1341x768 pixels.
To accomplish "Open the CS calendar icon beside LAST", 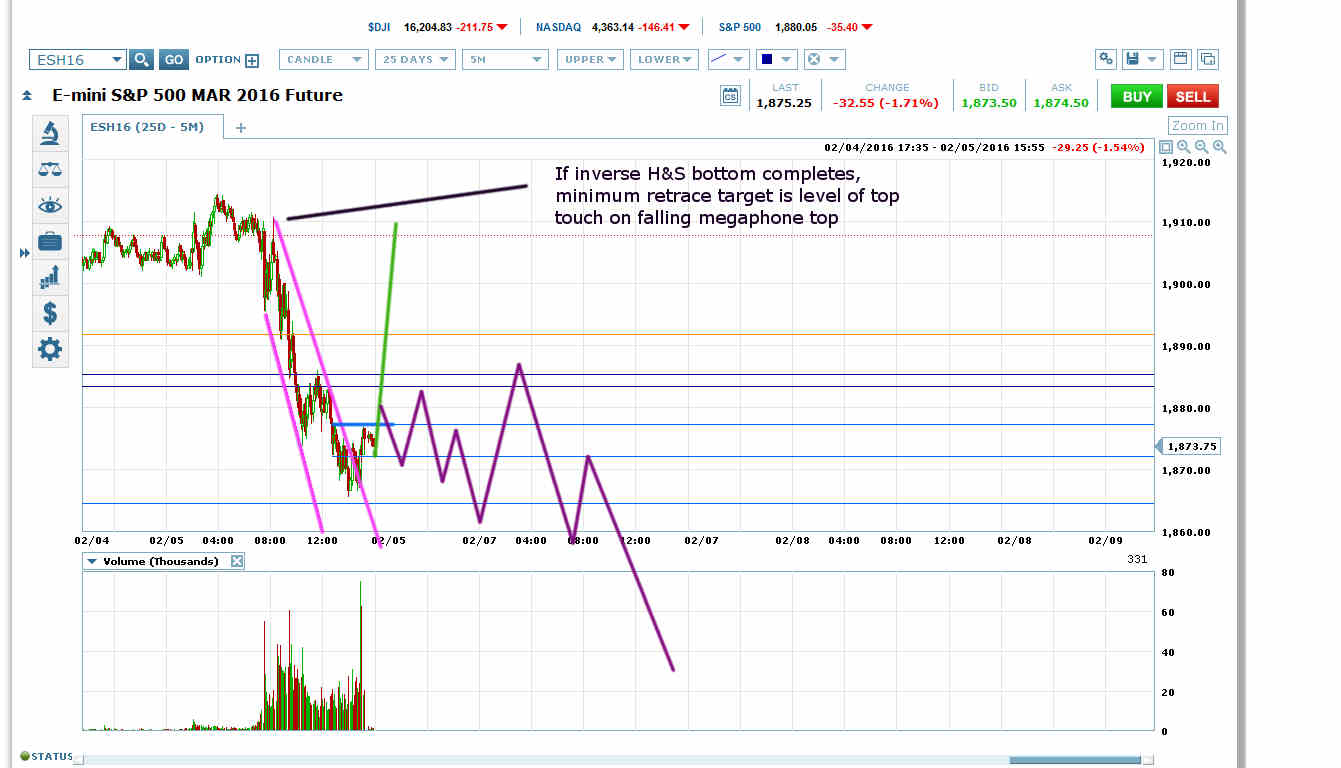I will coord(730,96).
